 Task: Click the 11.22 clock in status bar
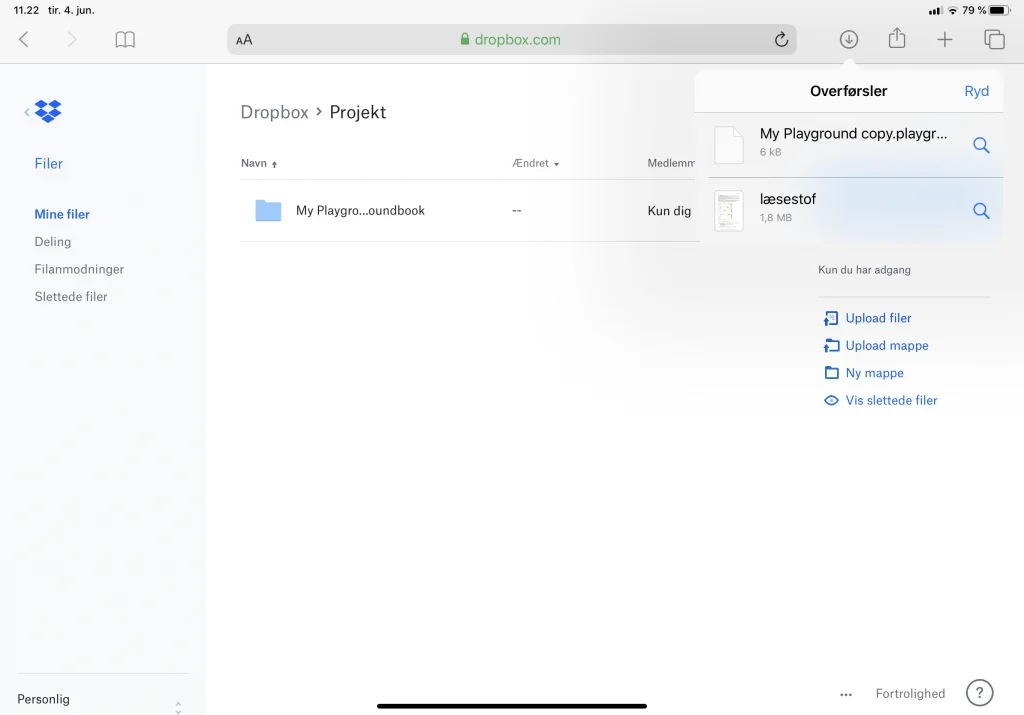click(26, 10)
